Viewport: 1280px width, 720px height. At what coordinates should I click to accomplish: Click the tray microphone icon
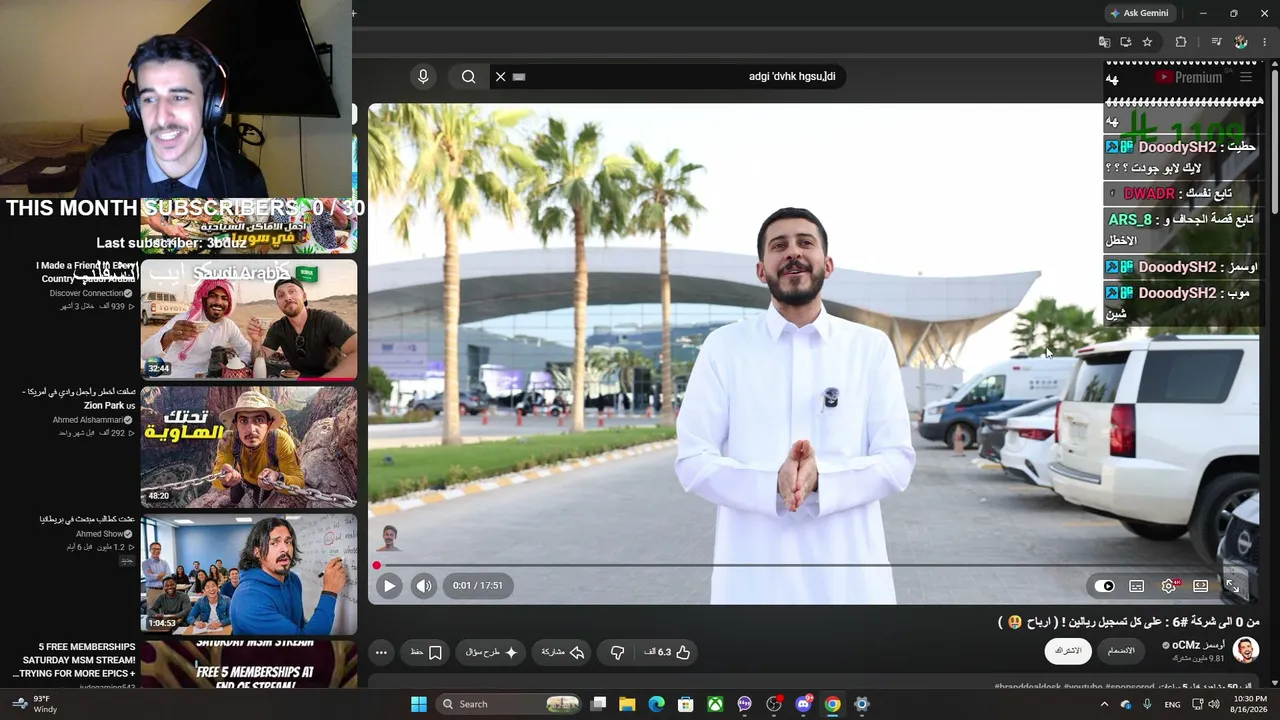[x=1147, y=704]
